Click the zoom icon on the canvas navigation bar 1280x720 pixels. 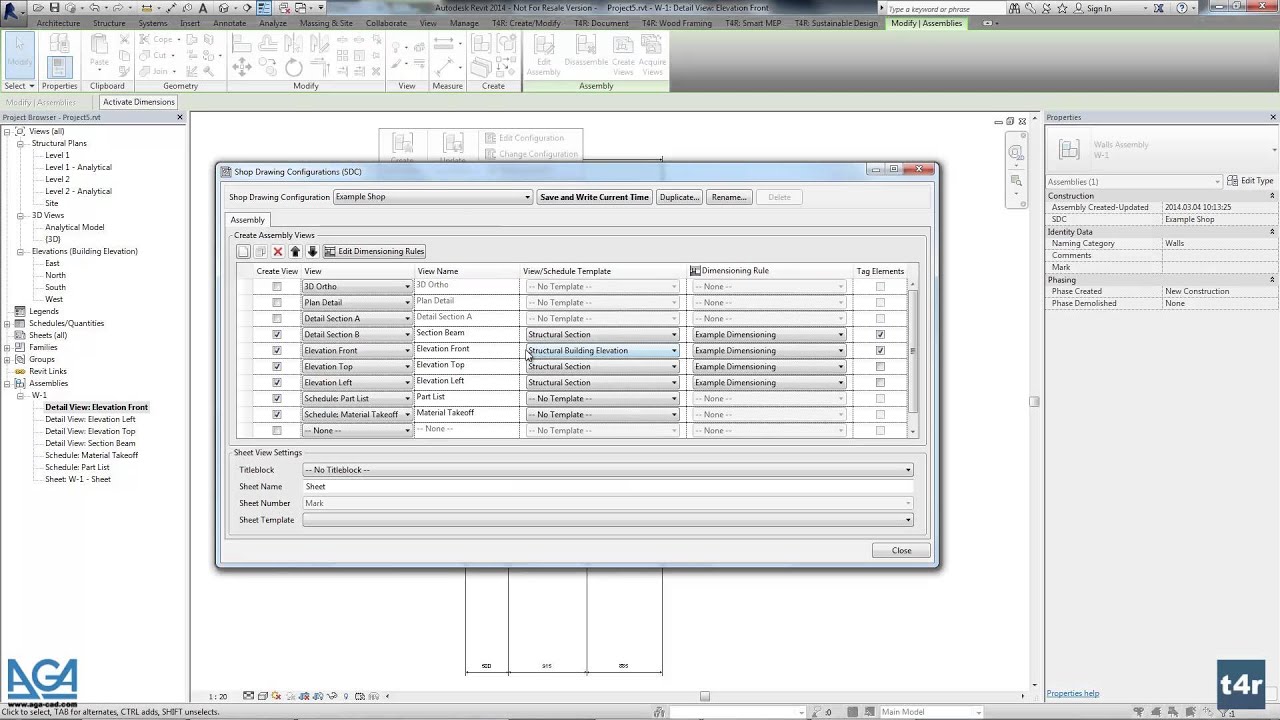click(1016, 181)
